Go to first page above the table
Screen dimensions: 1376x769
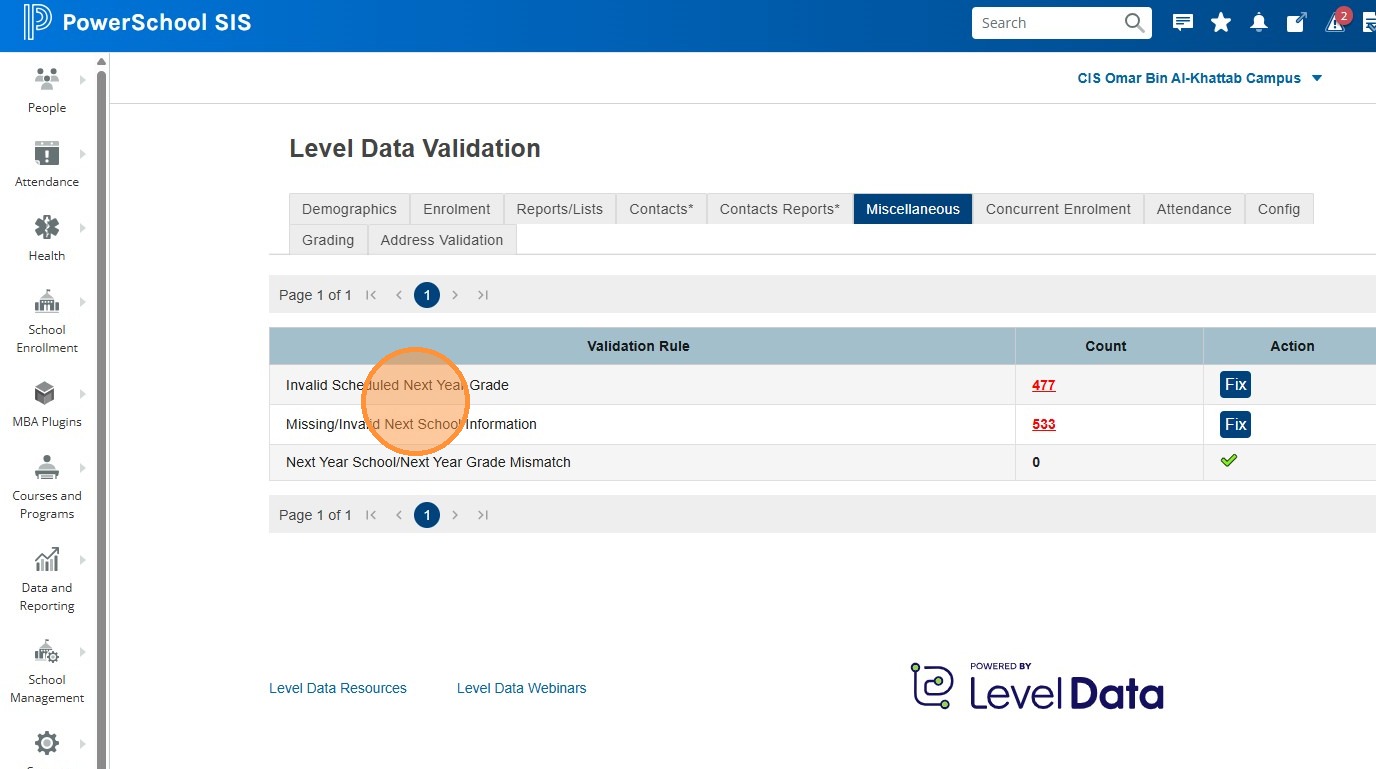[x=371, y=295]
